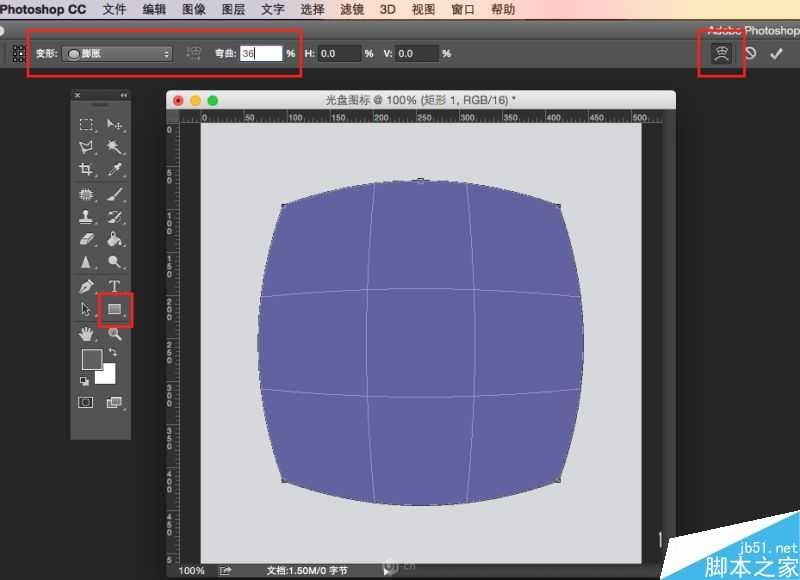Commit the transform with the checkmark
800x580 pixels.
tap(776, 54)
